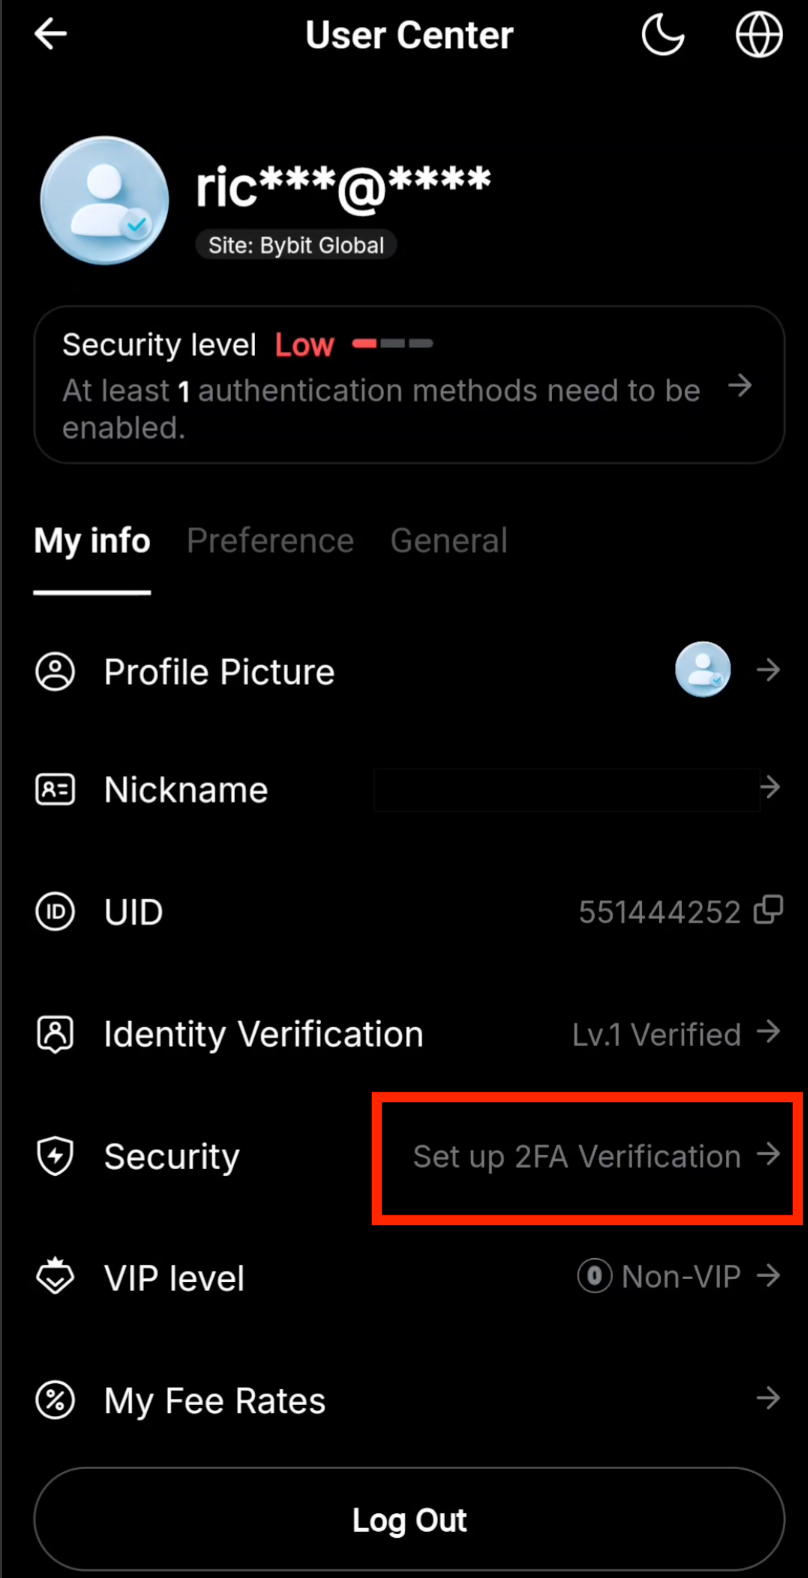Switch to the Preference tab
This screenshot has width=808, height=1578.
pos(270,540)
